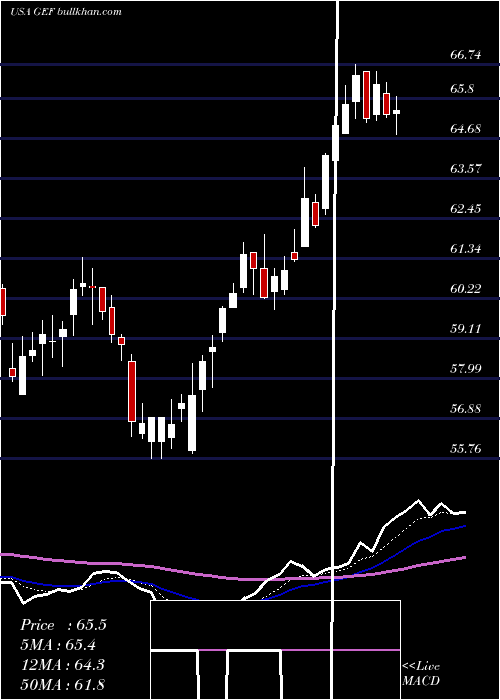
Task: Click the 65.8 price level label
Action: [x=462, y=89]
